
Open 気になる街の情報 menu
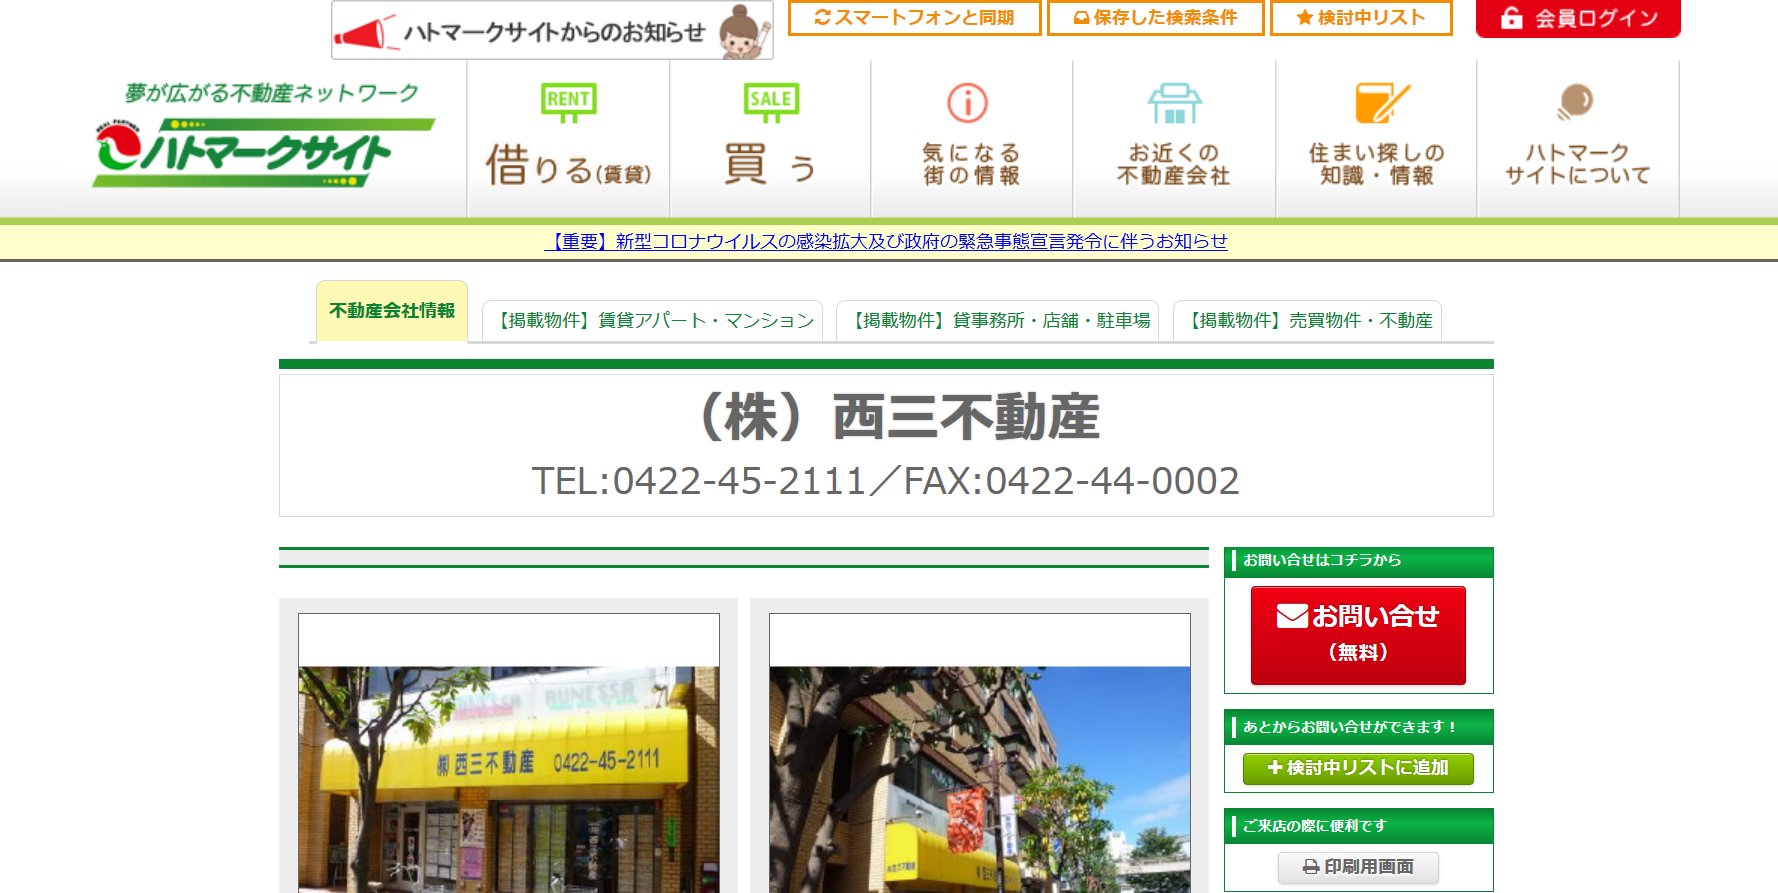(x=972, y=139)
